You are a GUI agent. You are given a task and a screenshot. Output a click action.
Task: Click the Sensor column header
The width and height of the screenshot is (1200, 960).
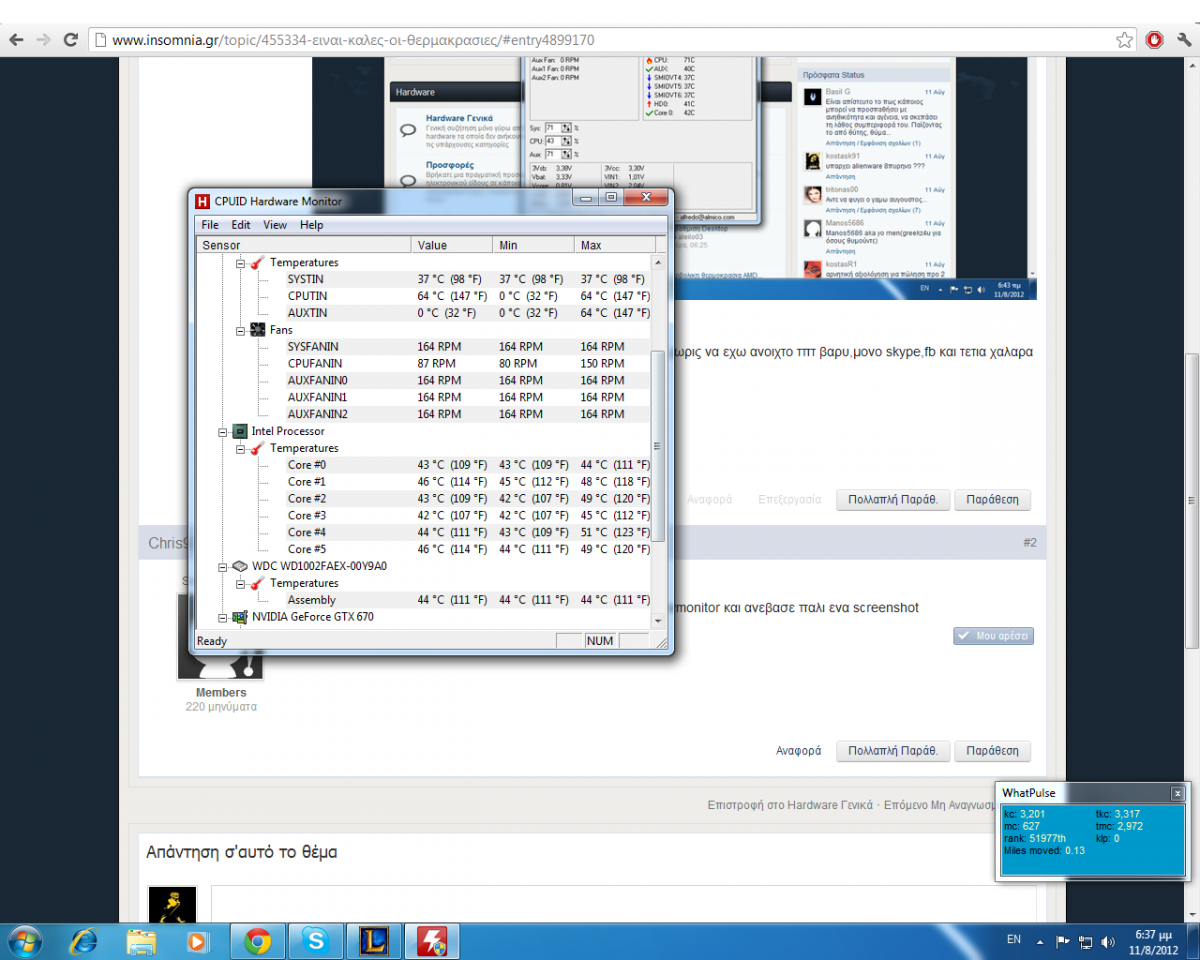click(x=303, y=245)
